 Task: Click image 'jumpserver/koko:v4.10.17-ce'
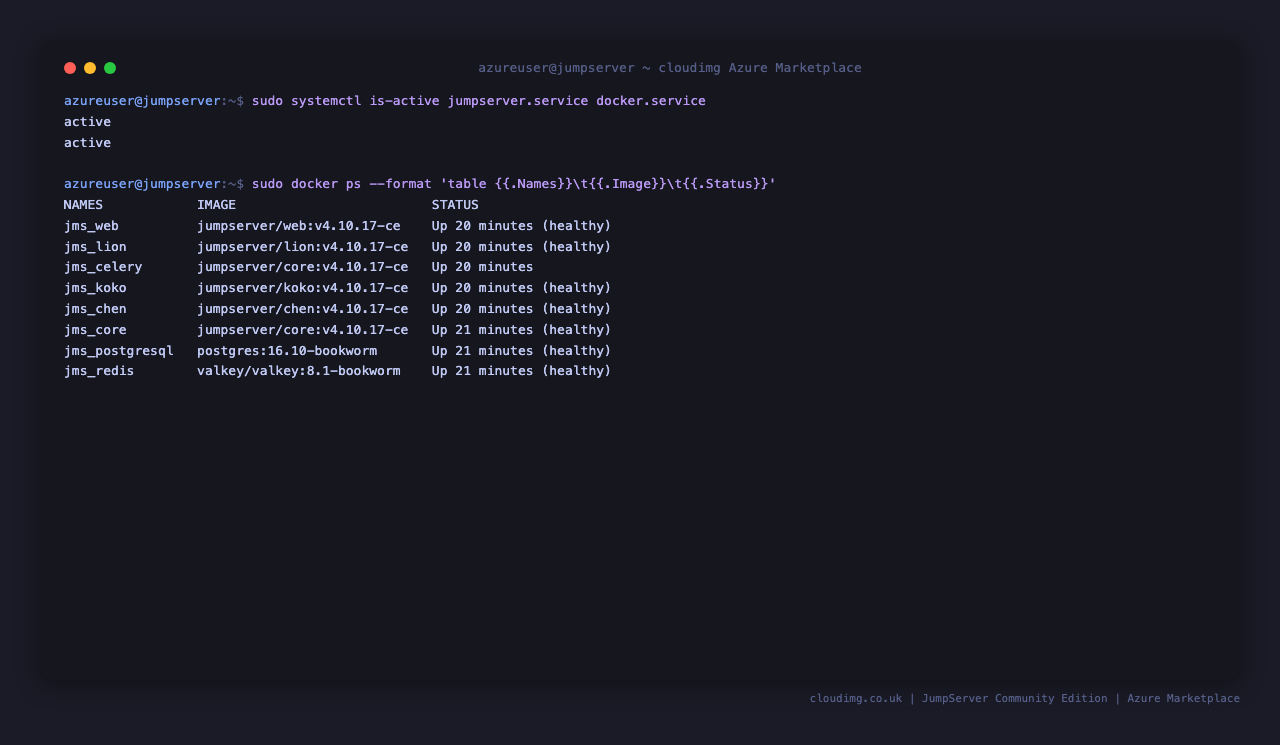(x=303, y=288)
